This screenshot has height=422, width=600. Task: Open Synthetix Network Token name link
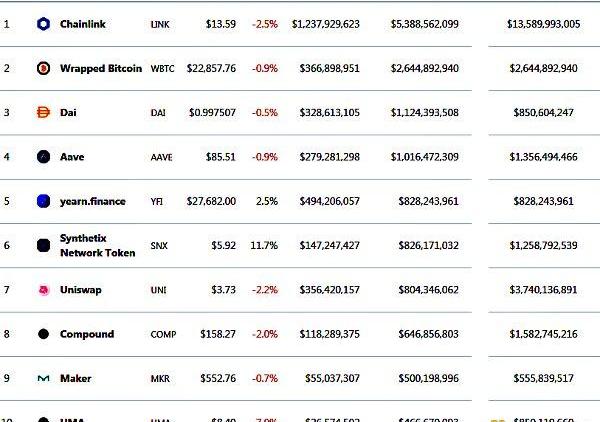click(x=97, y=246)
